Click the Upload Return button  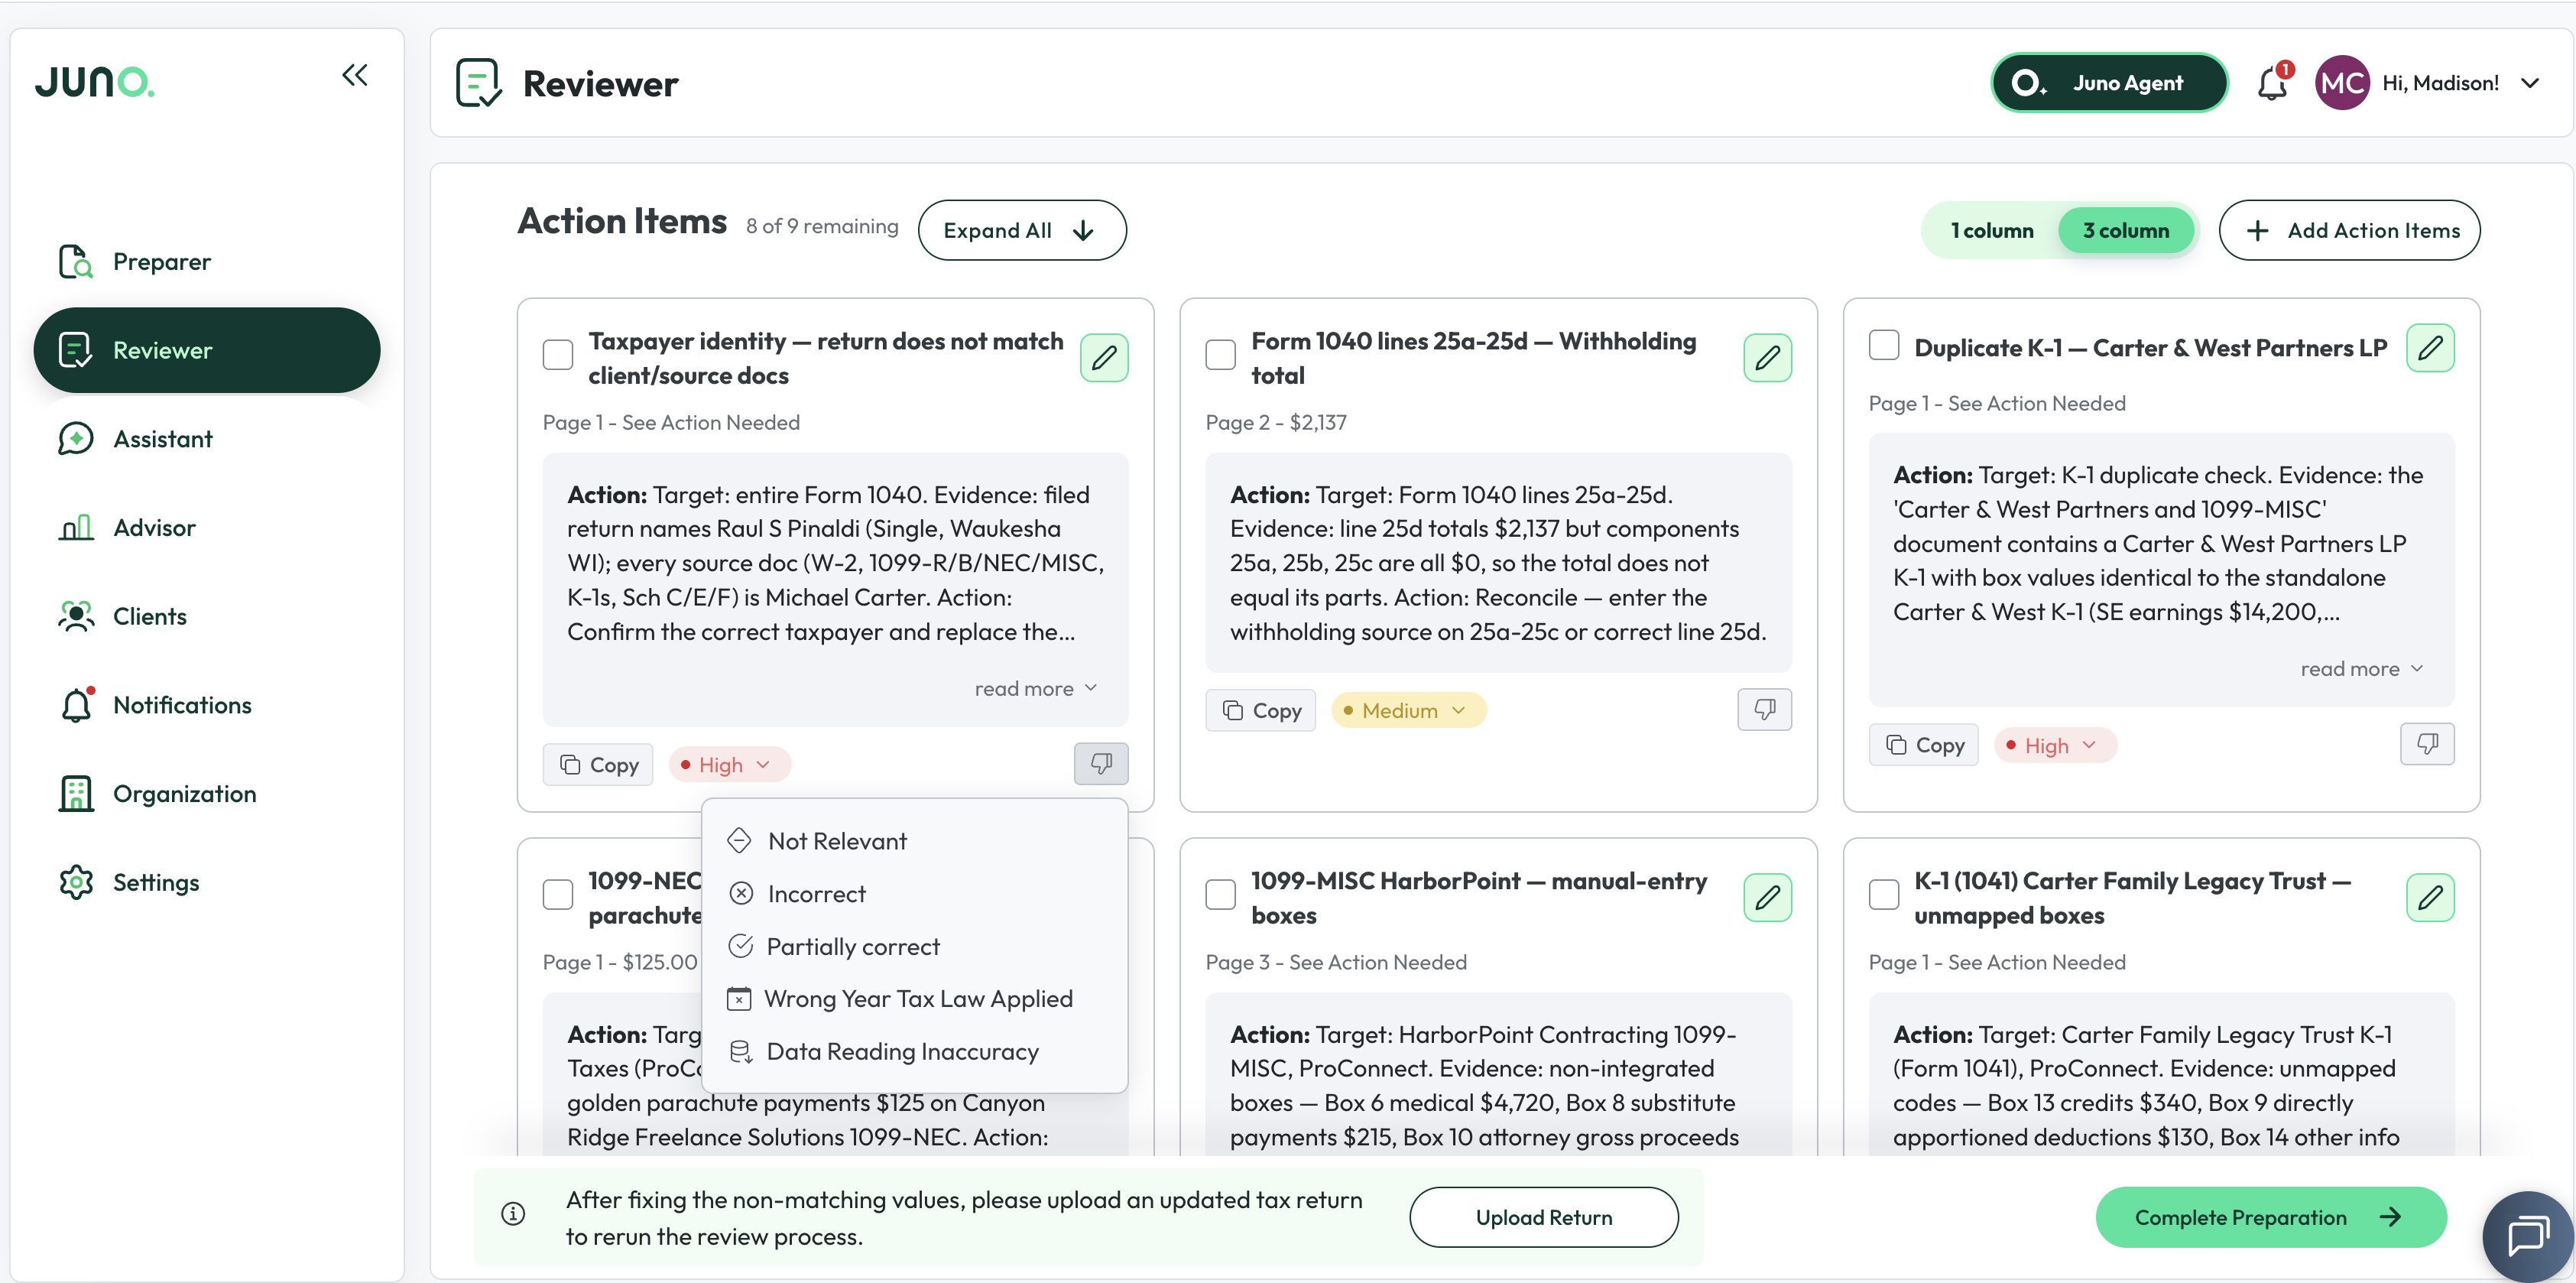(1543, 1217)
